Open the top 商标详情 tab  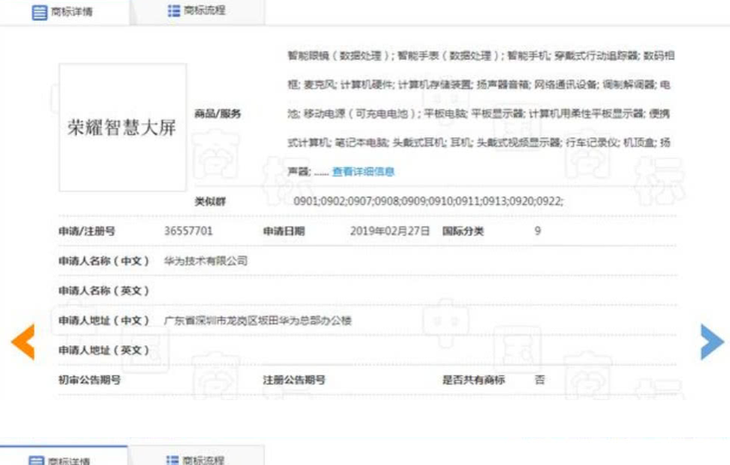(x=64, y=12)
